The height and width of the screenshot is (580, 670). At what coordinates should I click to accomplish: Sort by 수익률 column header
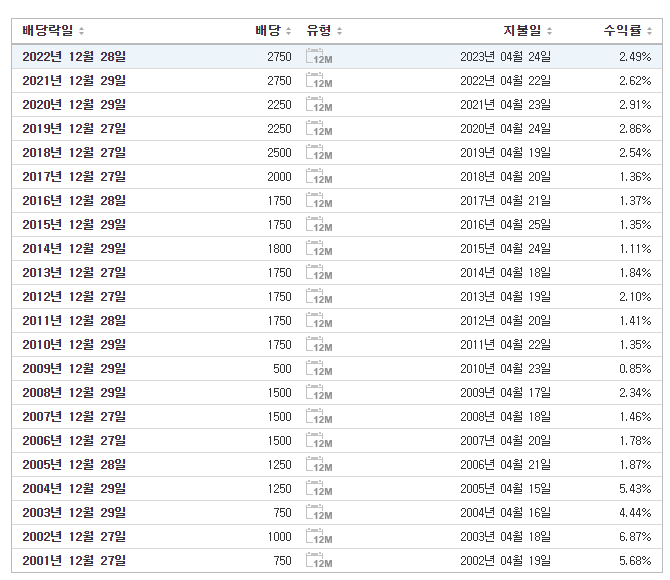[x=627, y=31]
